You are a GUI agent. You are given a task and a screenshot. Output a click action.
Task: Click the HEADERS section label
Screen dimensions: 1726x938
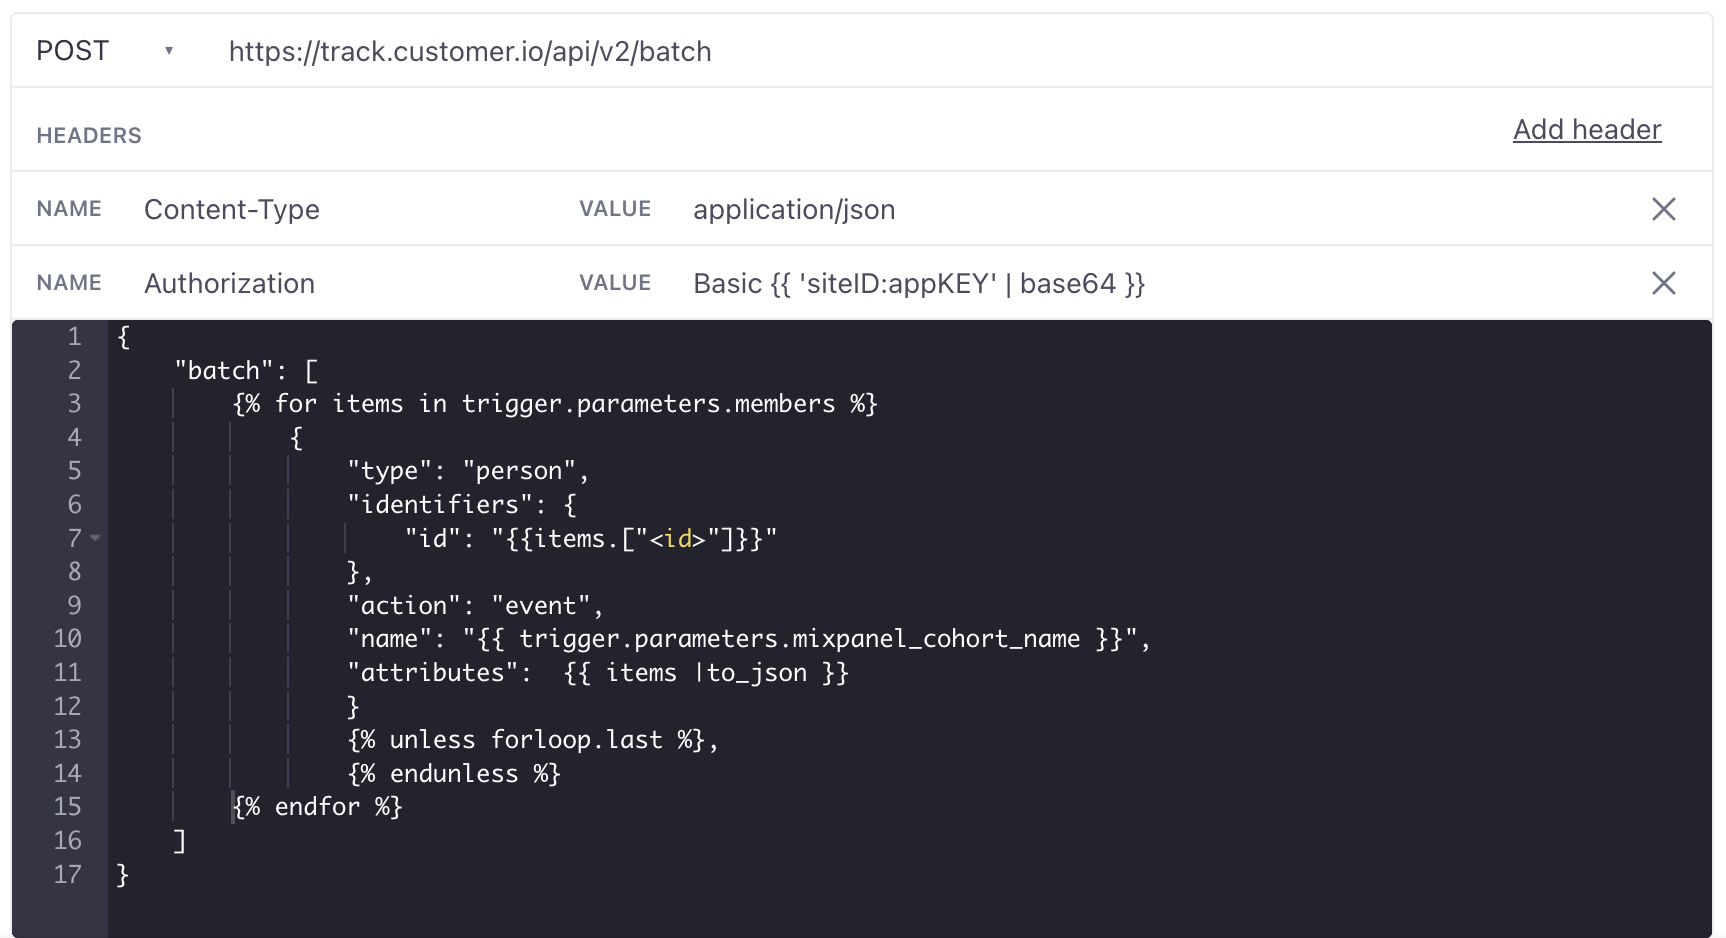(89, 135)
